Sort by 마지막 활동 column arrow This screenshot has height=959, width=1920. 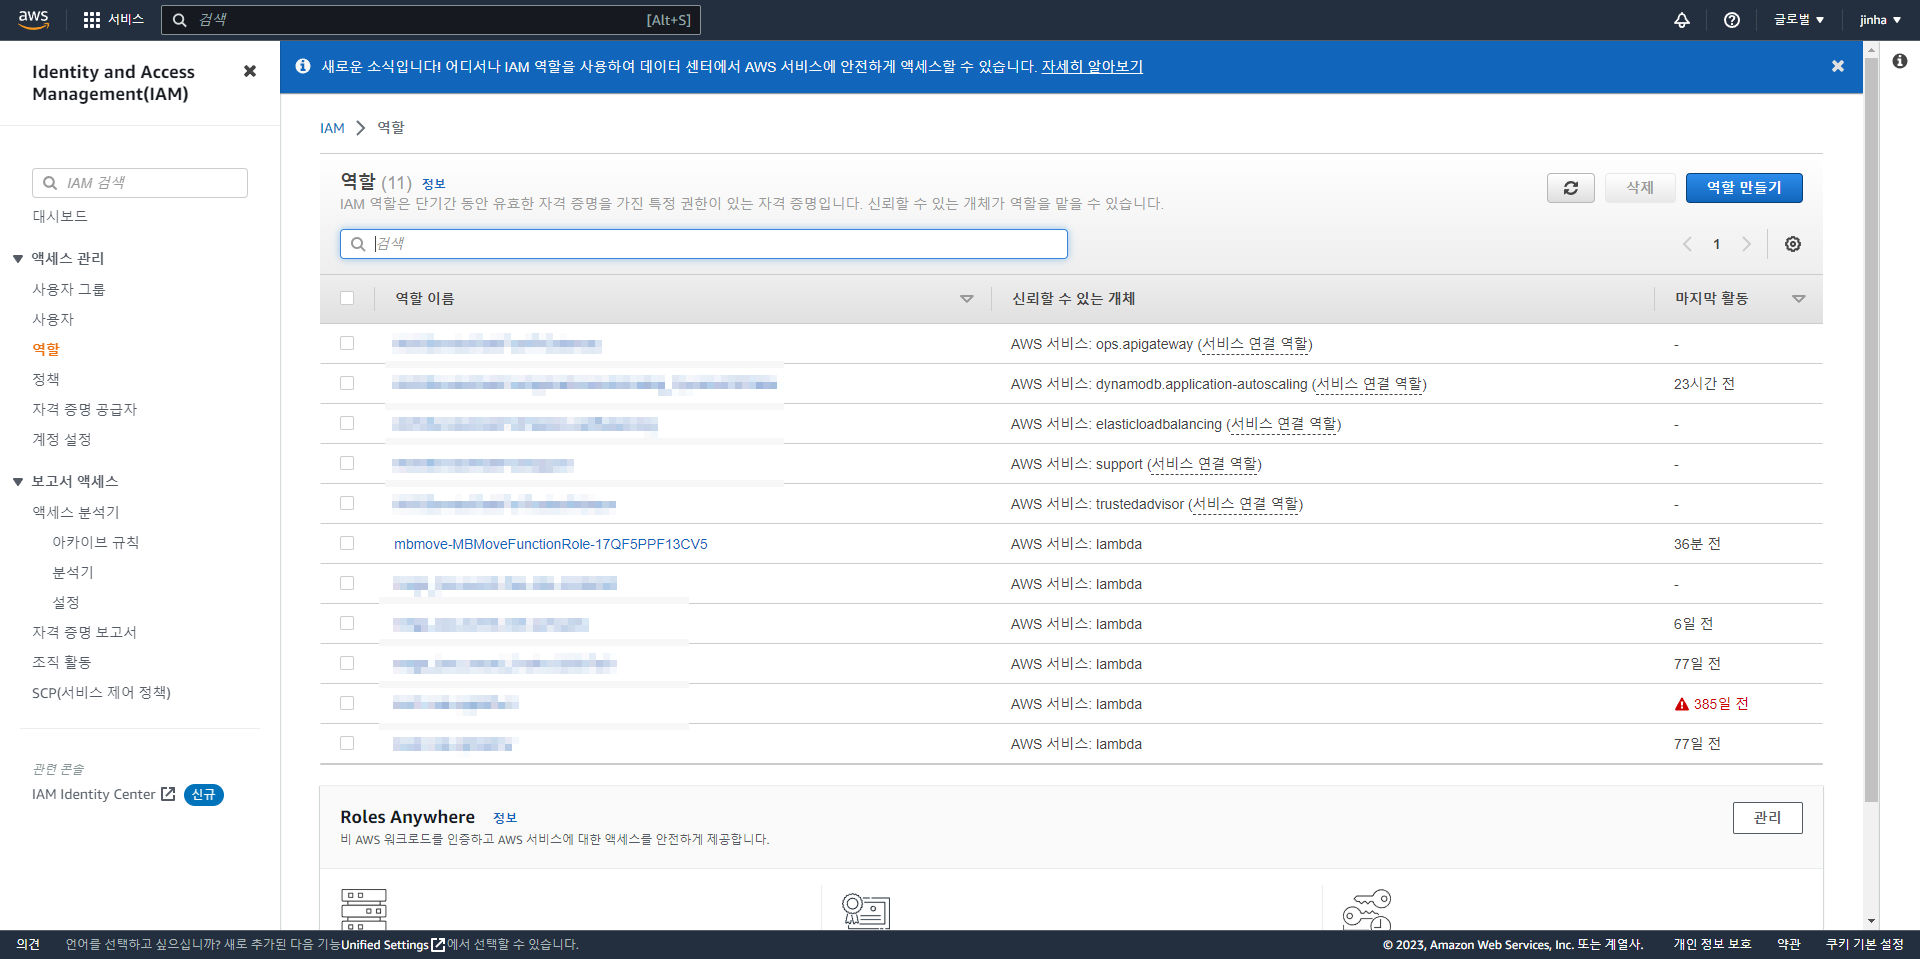coord(1799,299)
